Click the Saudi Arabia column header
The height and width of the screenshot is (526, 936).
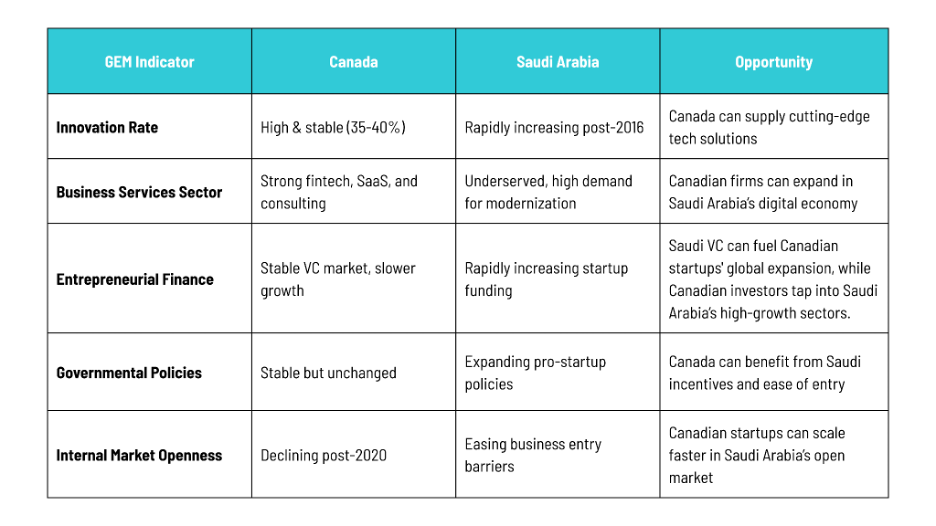click(558, 62)
